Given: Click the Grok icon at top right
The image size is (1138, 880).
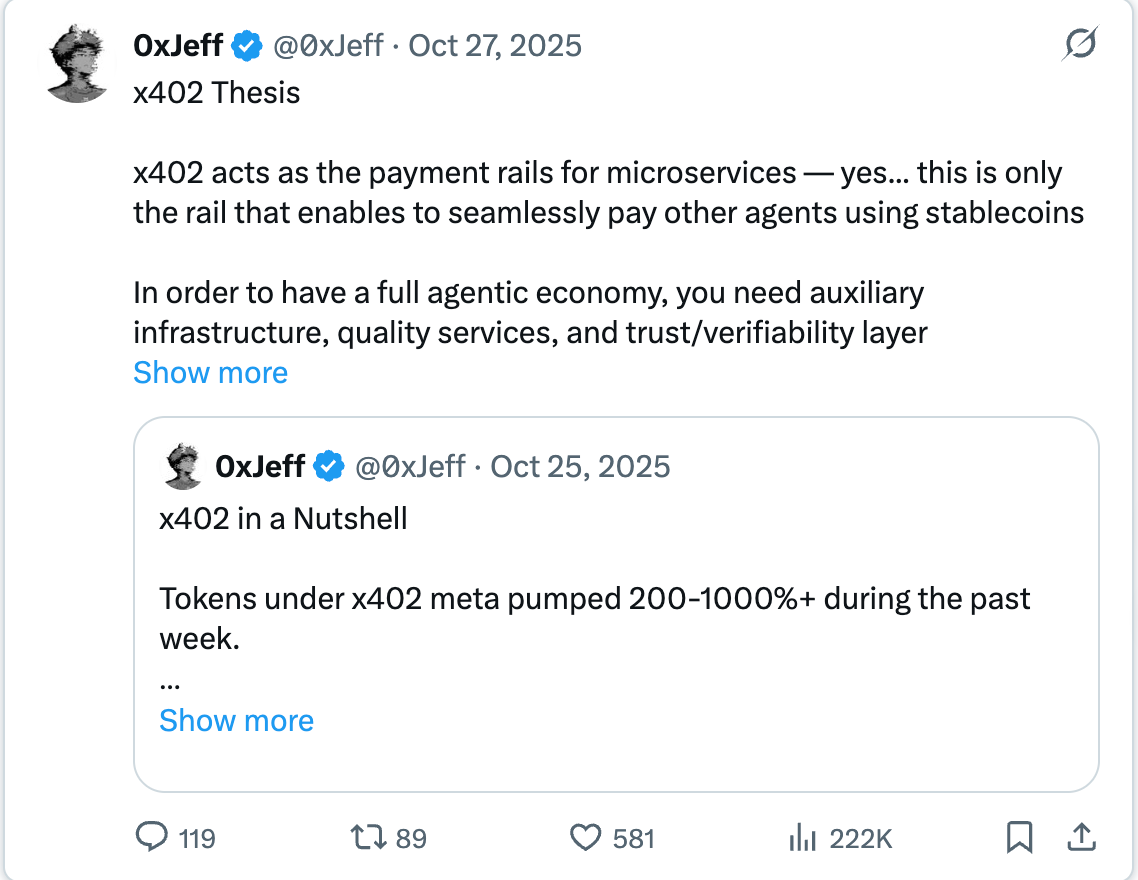Looking at the screenshot, I should (x=1081, y=45).
